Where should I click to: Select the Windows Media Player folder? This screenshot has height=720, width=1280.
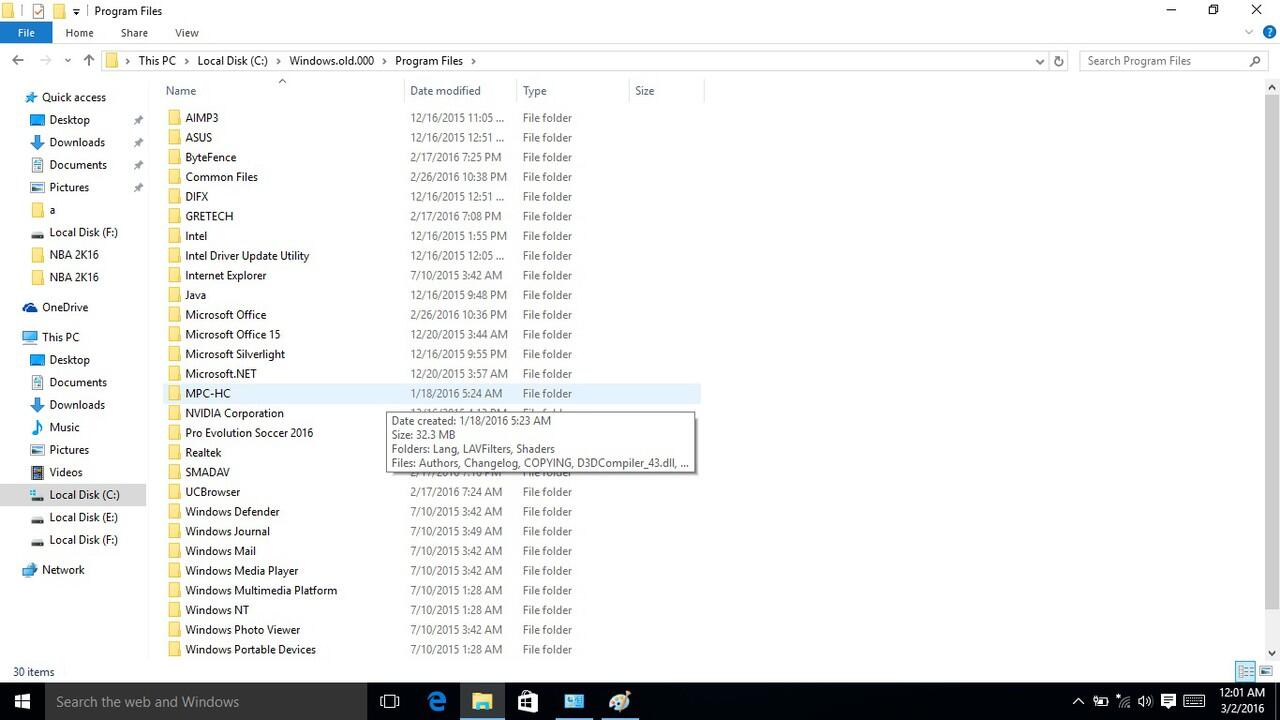[241, 571]
